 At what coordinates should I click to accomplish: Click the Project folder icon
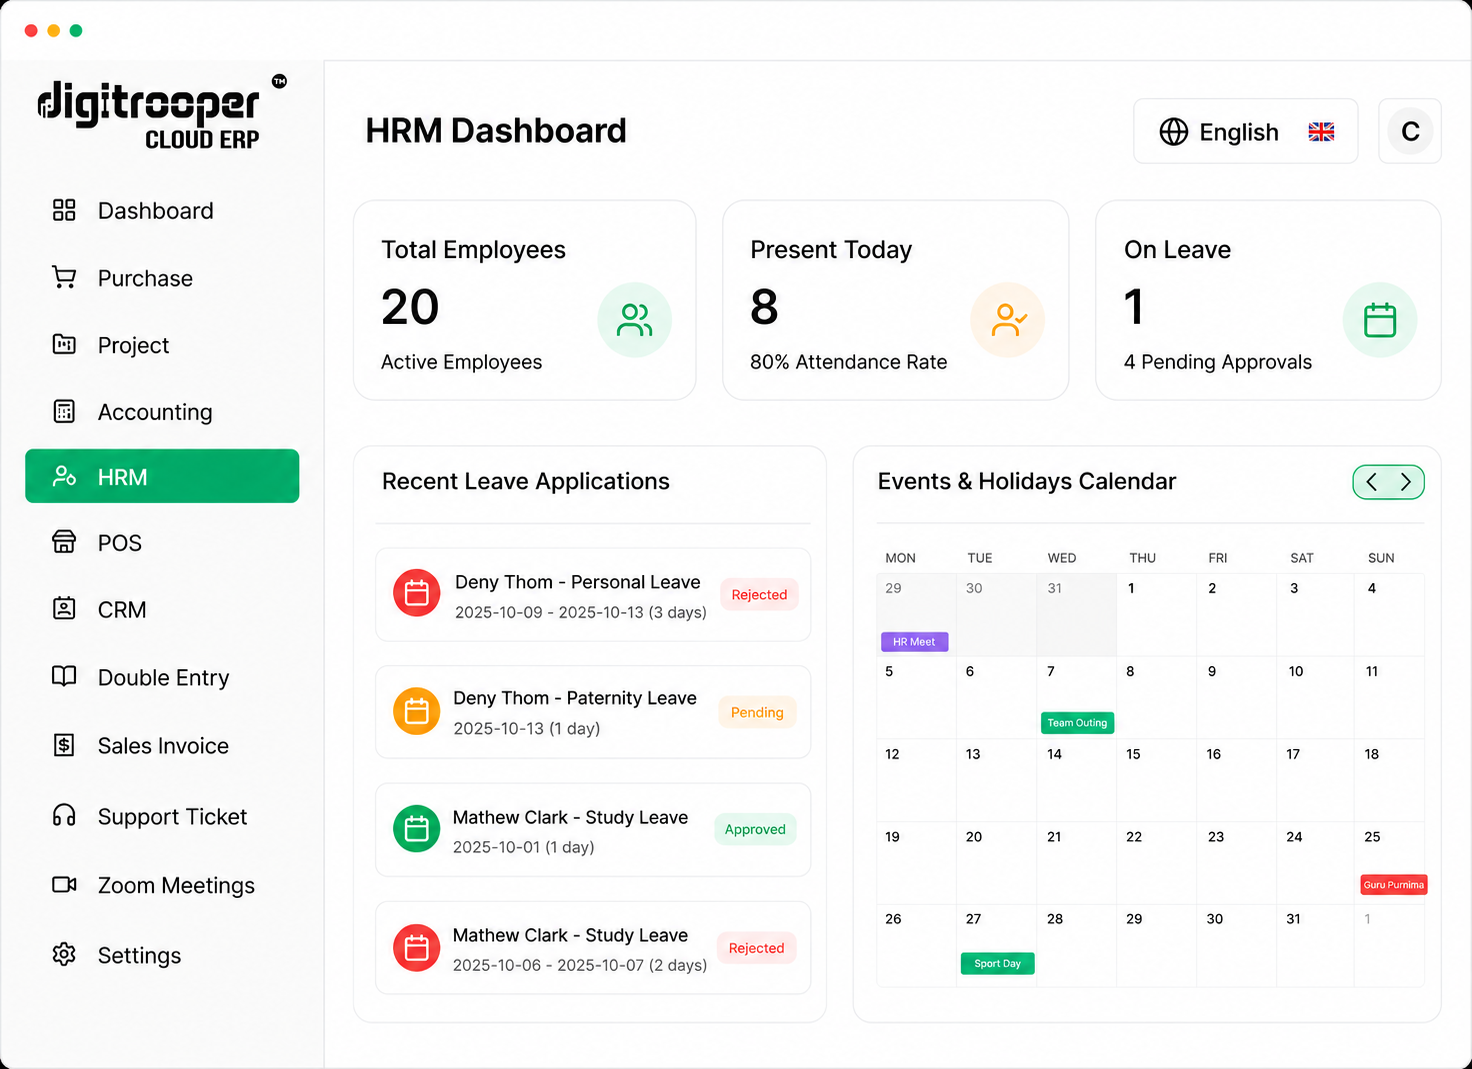pyautogui.click(x=64, y=344)
